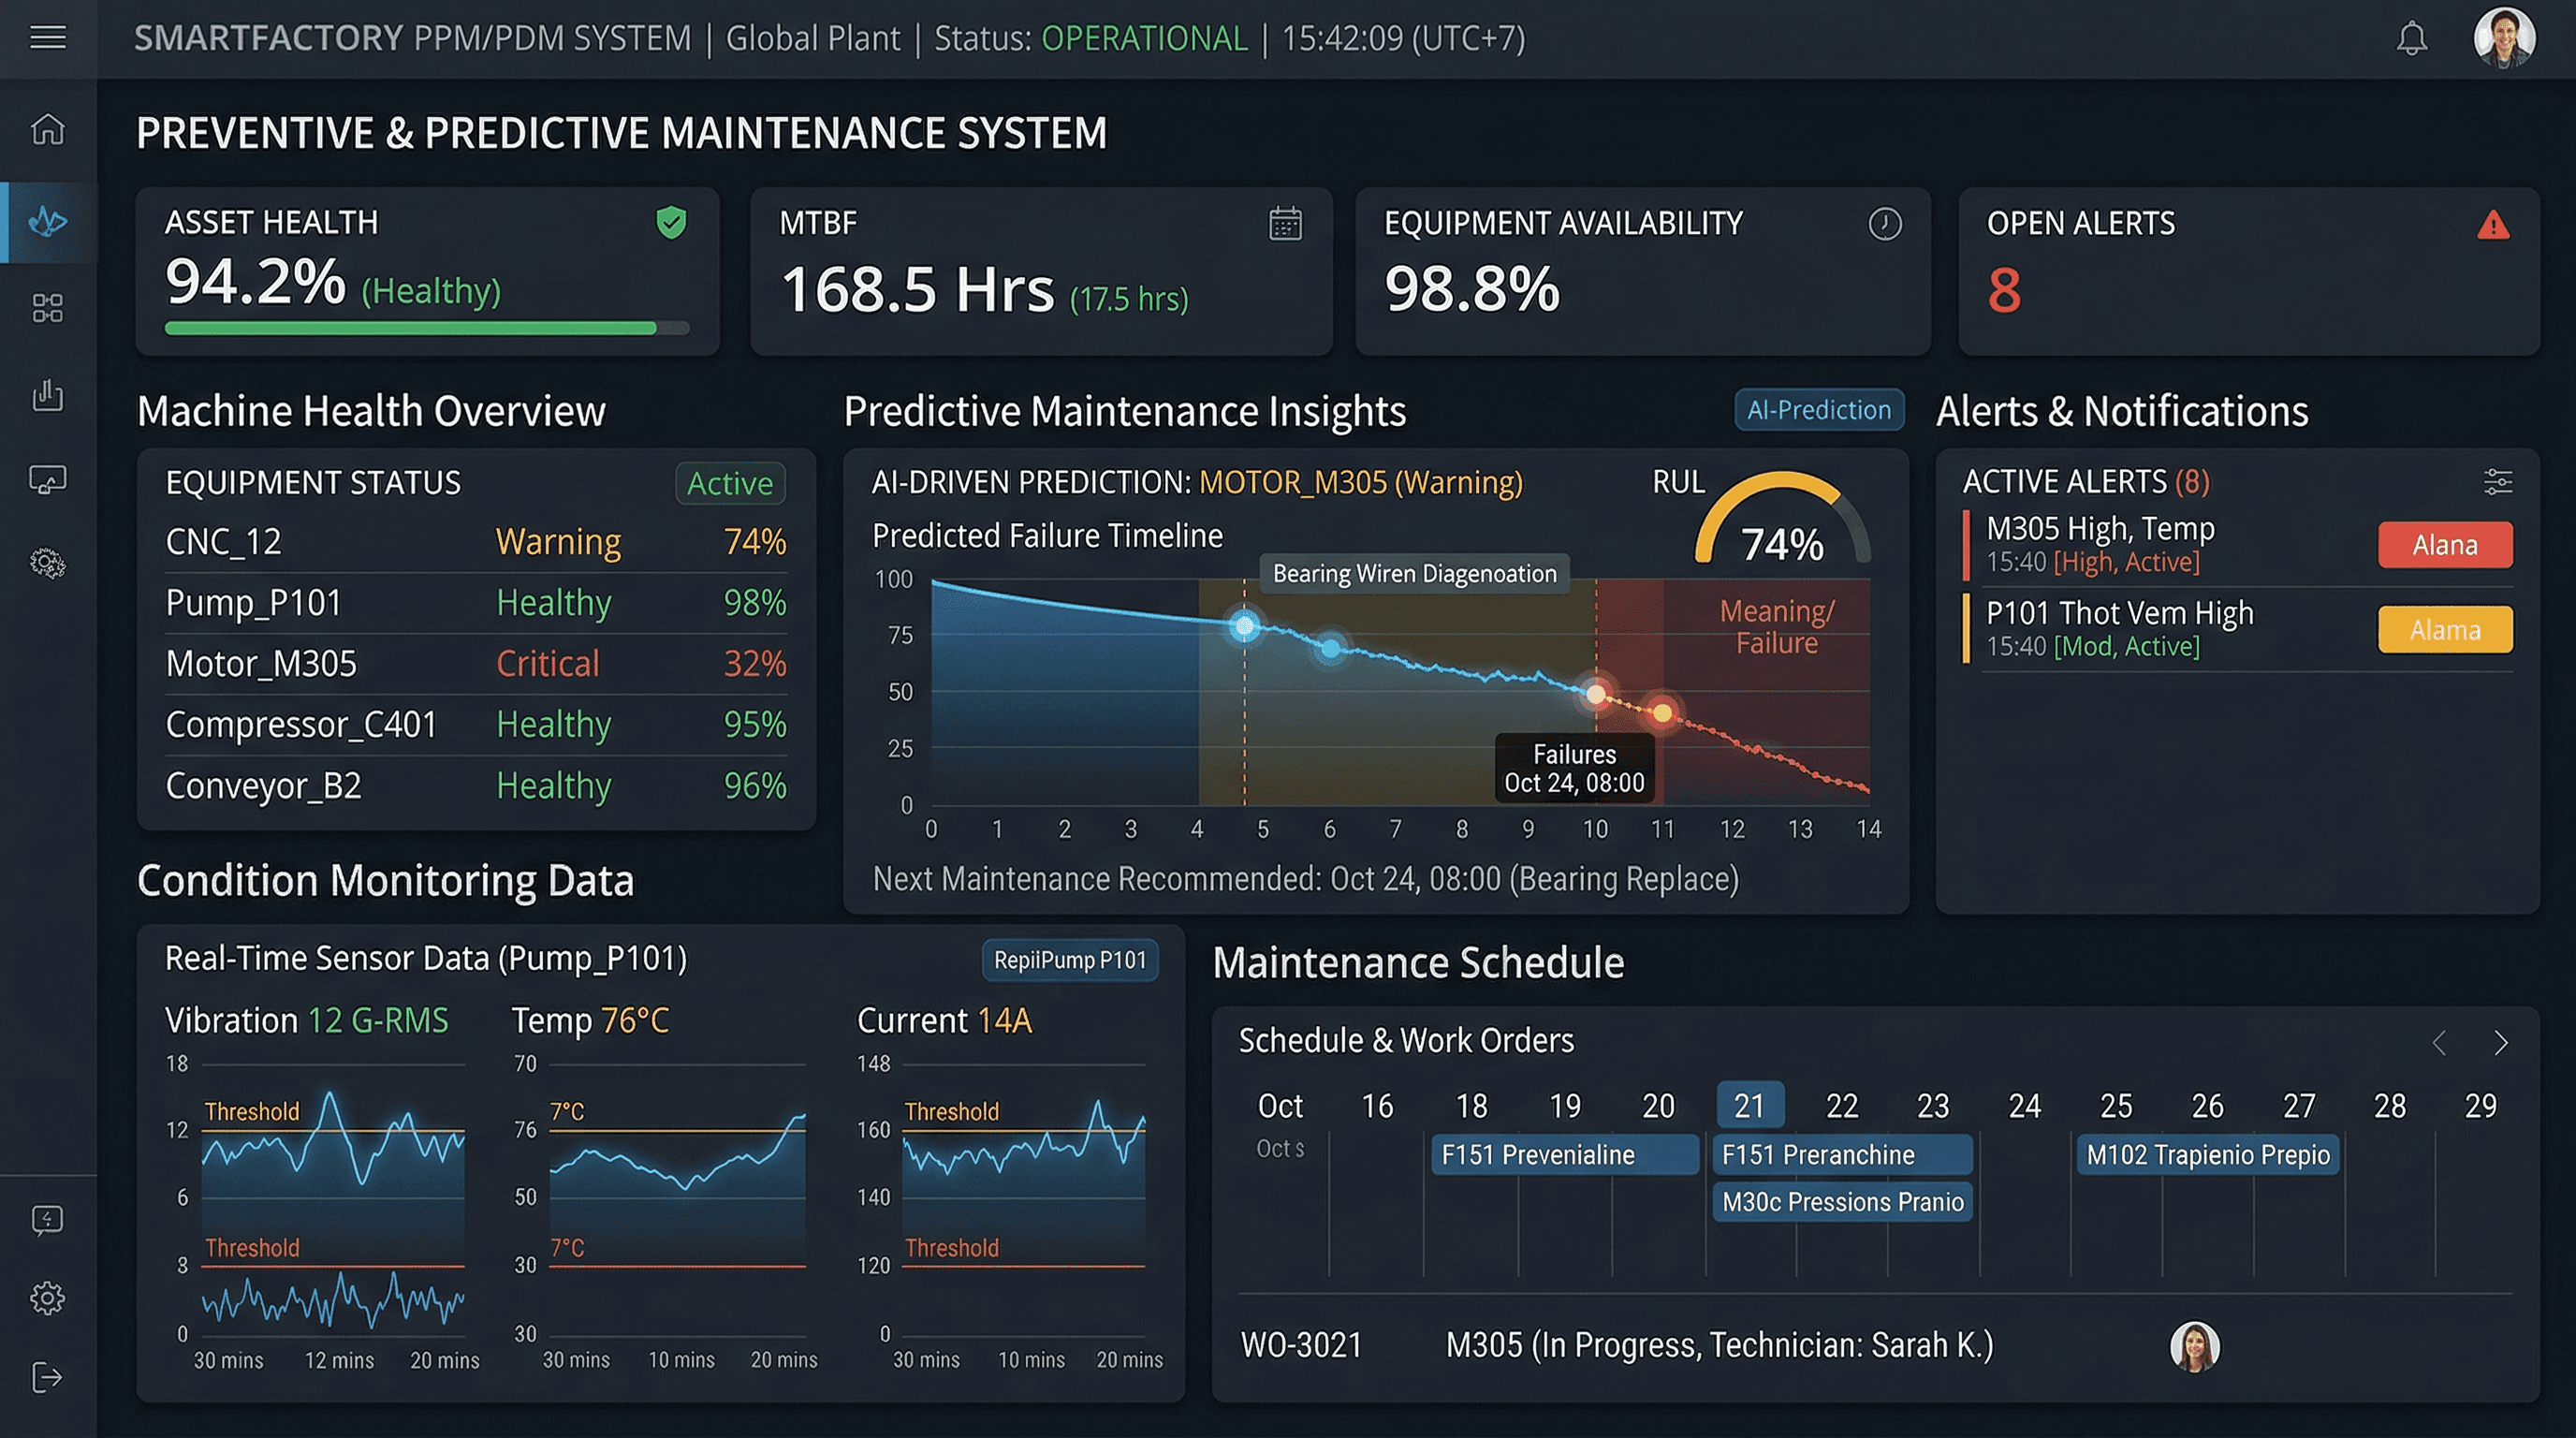This screenshot has height=1438, width=2576.
Task: Open the alert filter settings icon
Action: pos(2497,482)
